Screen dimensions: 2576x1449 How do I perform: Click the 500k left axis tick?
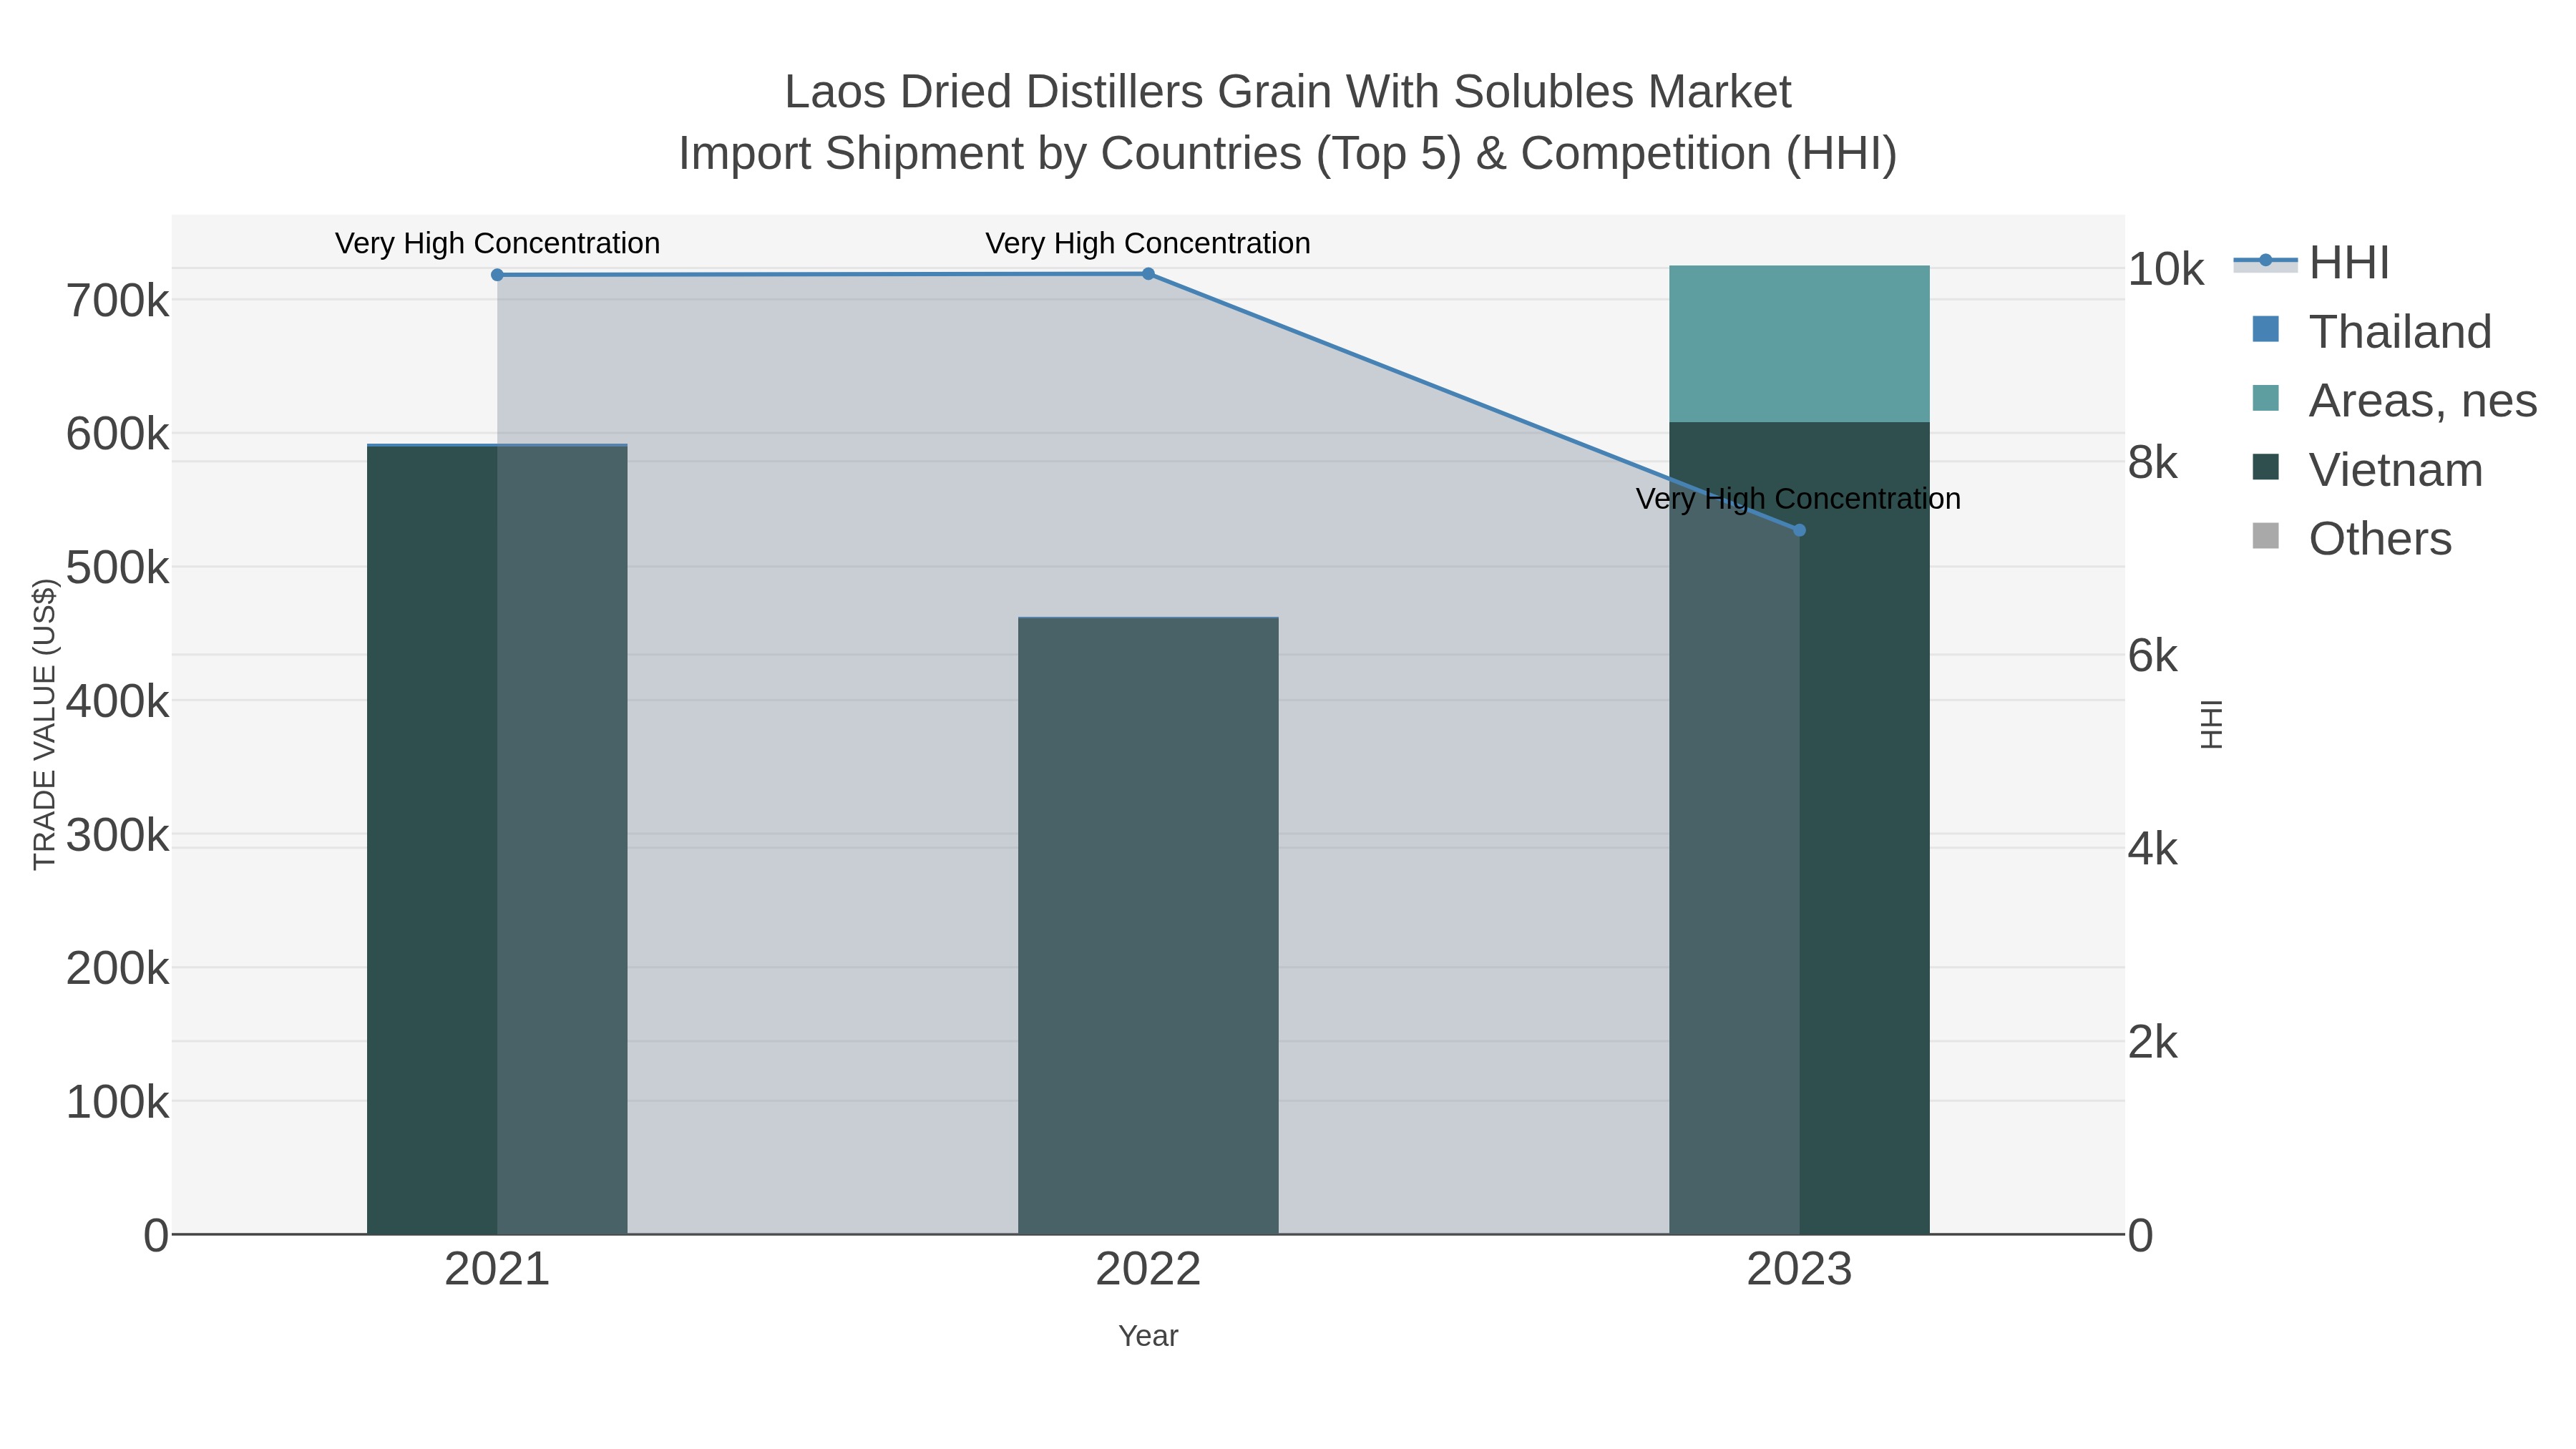click(117, 568)
